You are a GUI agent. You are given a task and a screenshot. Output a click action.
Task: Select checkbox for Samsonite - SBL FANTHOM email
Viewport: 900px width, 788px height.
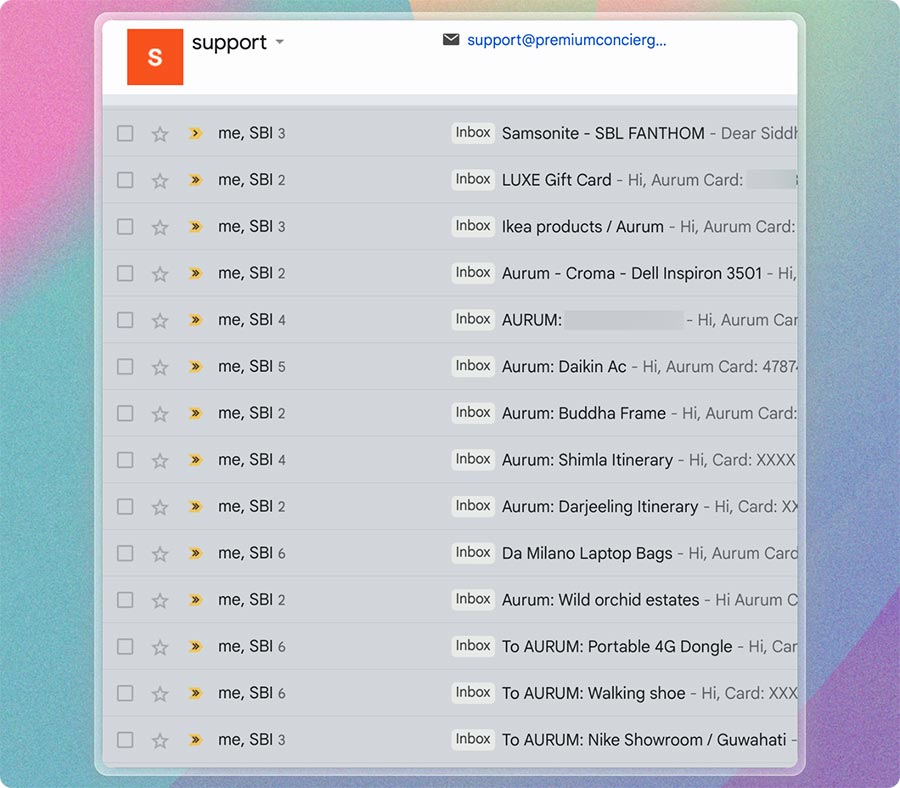(x=125, y=133)
